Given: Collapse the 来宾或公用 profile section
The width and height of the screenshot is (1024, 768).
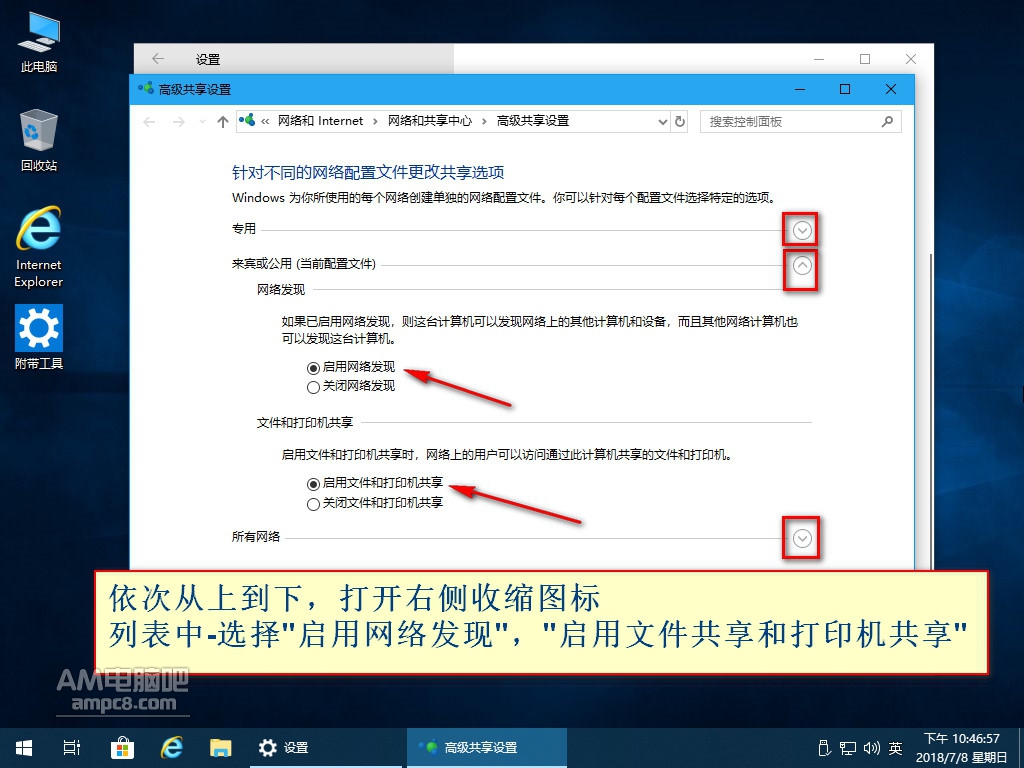Looking at the screenshot, I should click(x=802, y=265).
